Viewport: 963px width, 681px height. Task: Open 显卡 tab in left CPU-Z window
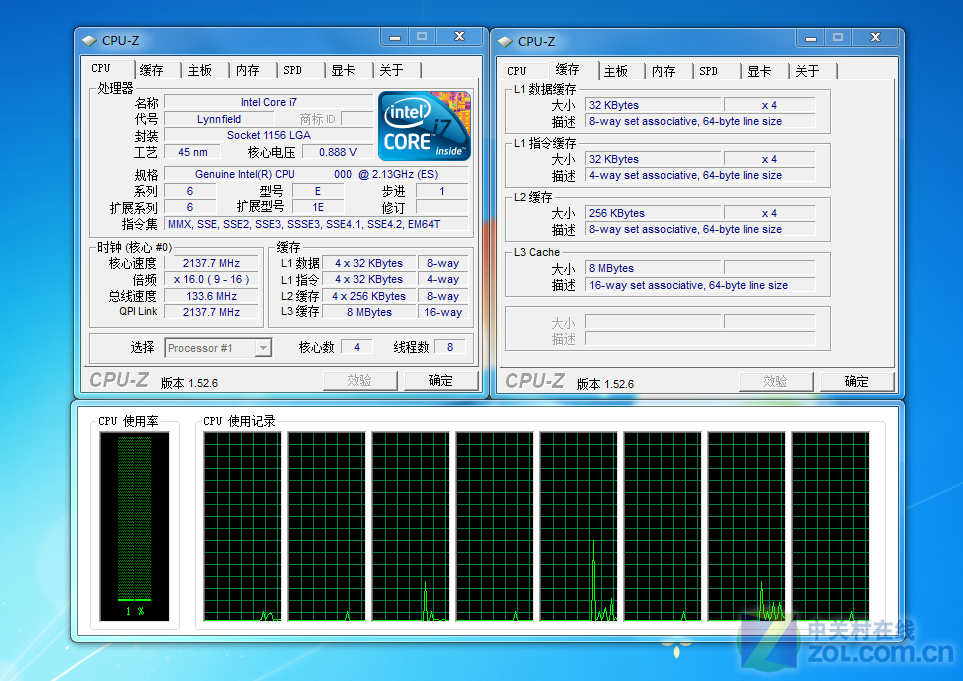pos(343,71)
